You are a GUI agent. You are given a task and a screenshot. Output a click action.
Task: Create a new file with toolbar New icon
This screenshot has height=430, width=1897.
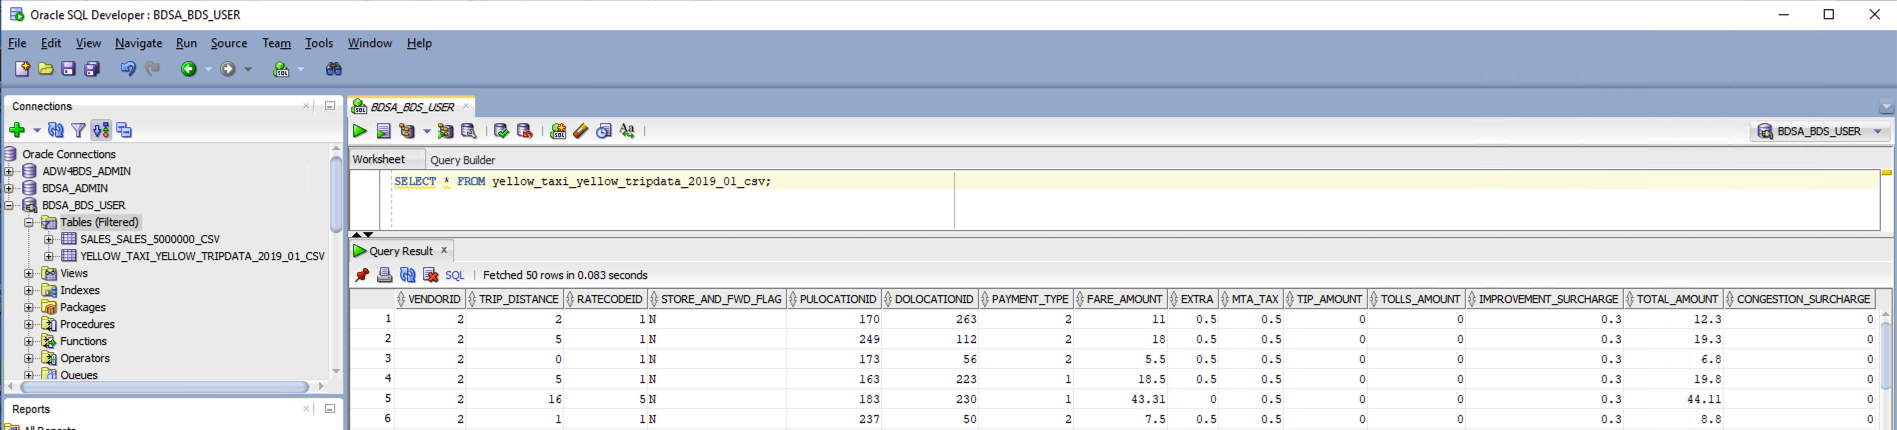point(22,69)
